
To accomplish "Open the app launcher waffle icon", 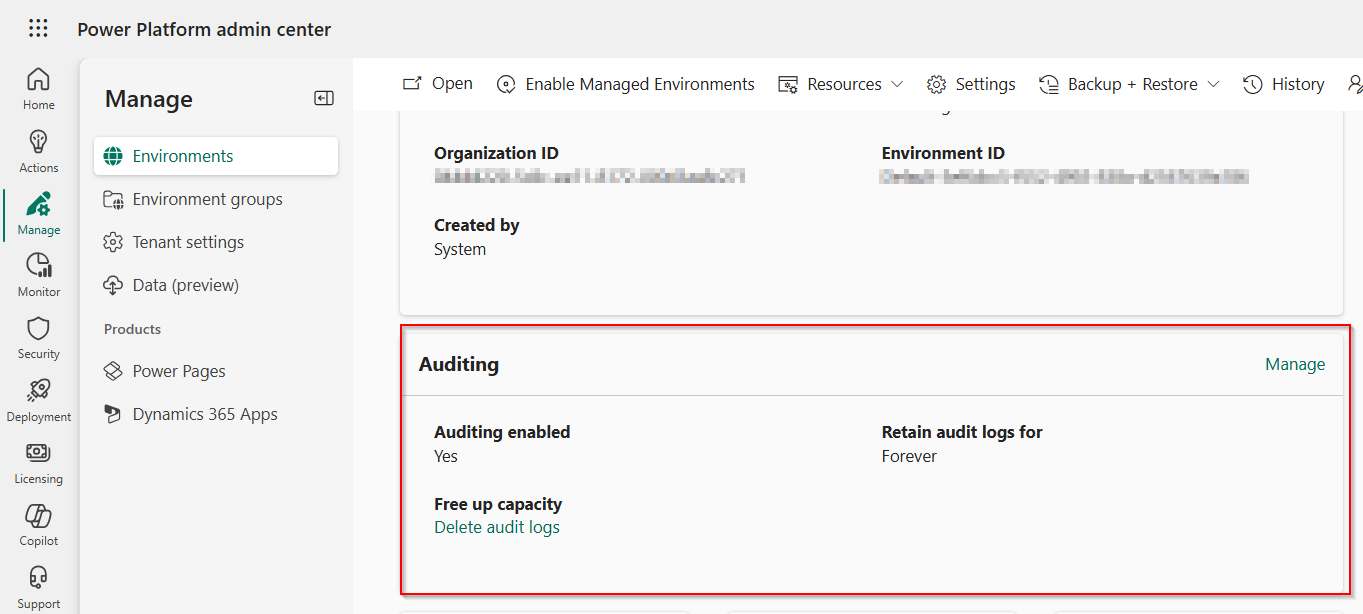I will coord(38,29).
